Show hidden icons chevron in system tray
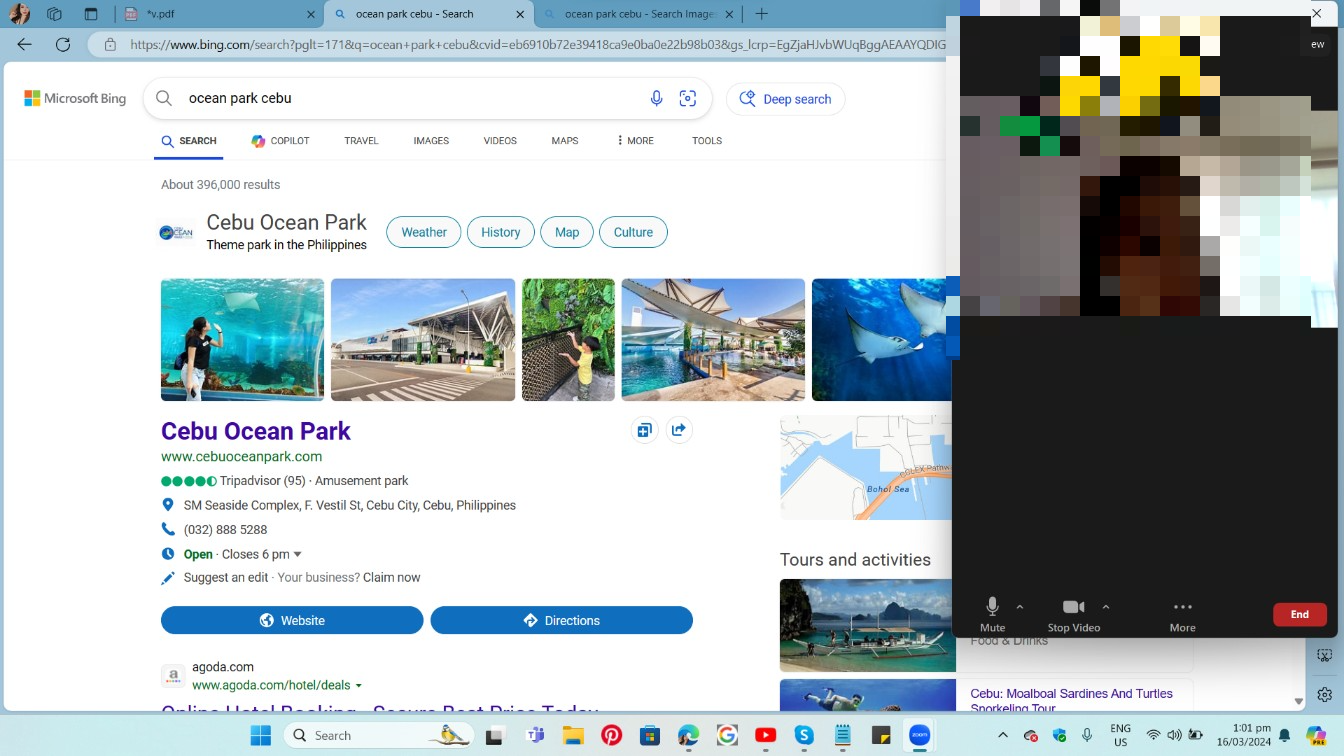 tap(1003, 735)
